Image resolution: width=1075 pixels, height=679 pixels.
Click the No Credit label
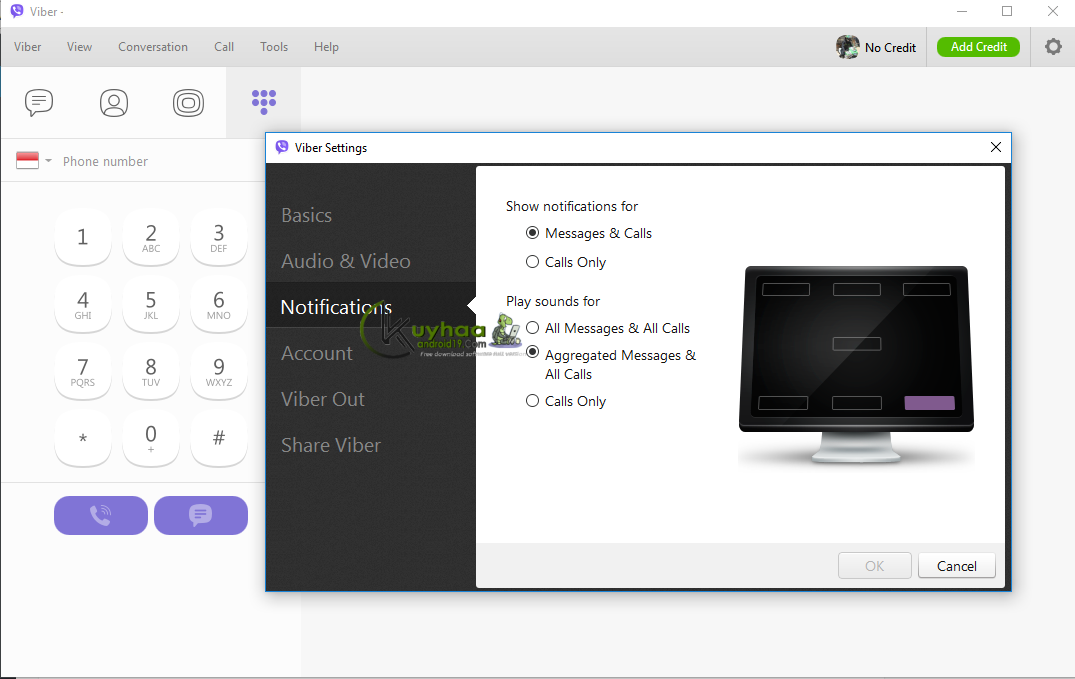coord(891,47)
